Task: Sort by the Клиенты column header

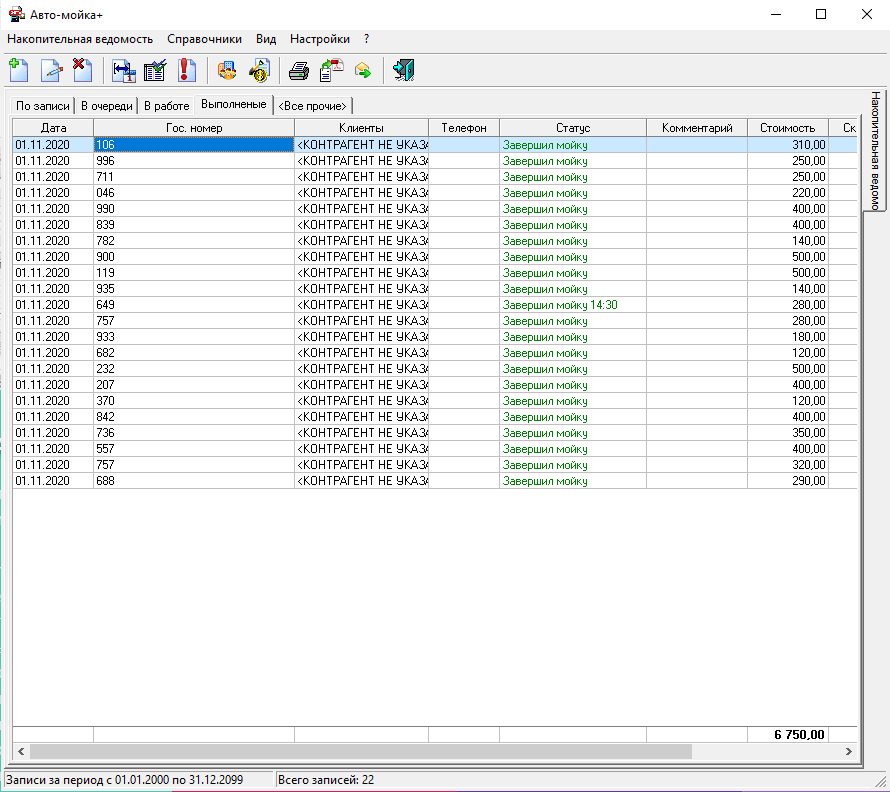Action: tap(362, 128)
